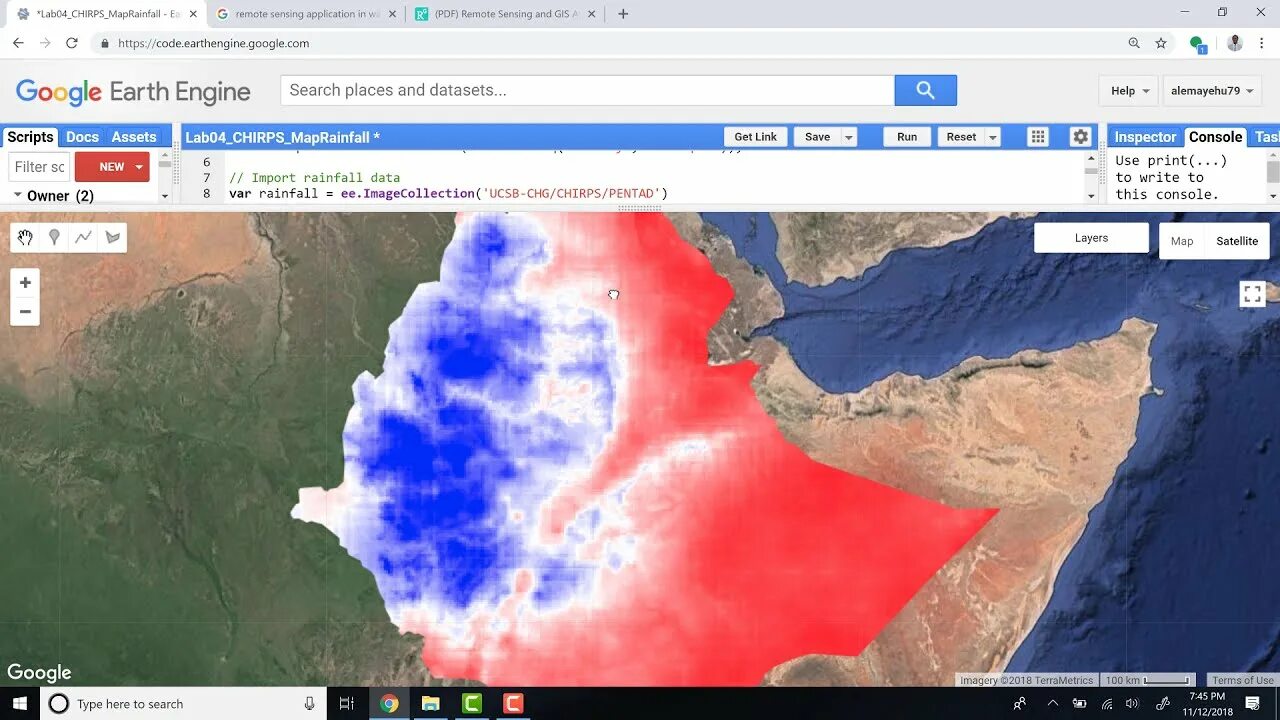Open the Help dropdown
The image size is (1280, 720).
[1129, 91]
